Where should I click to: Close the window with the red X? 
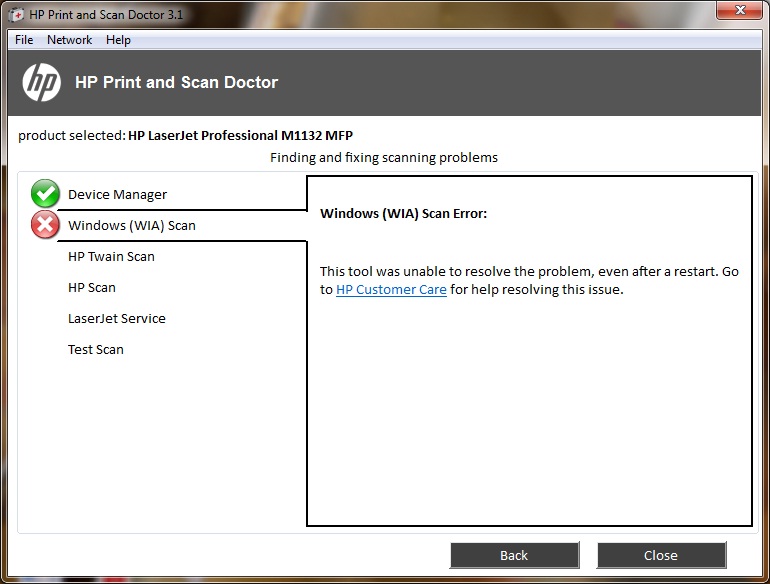coord(740,10)
